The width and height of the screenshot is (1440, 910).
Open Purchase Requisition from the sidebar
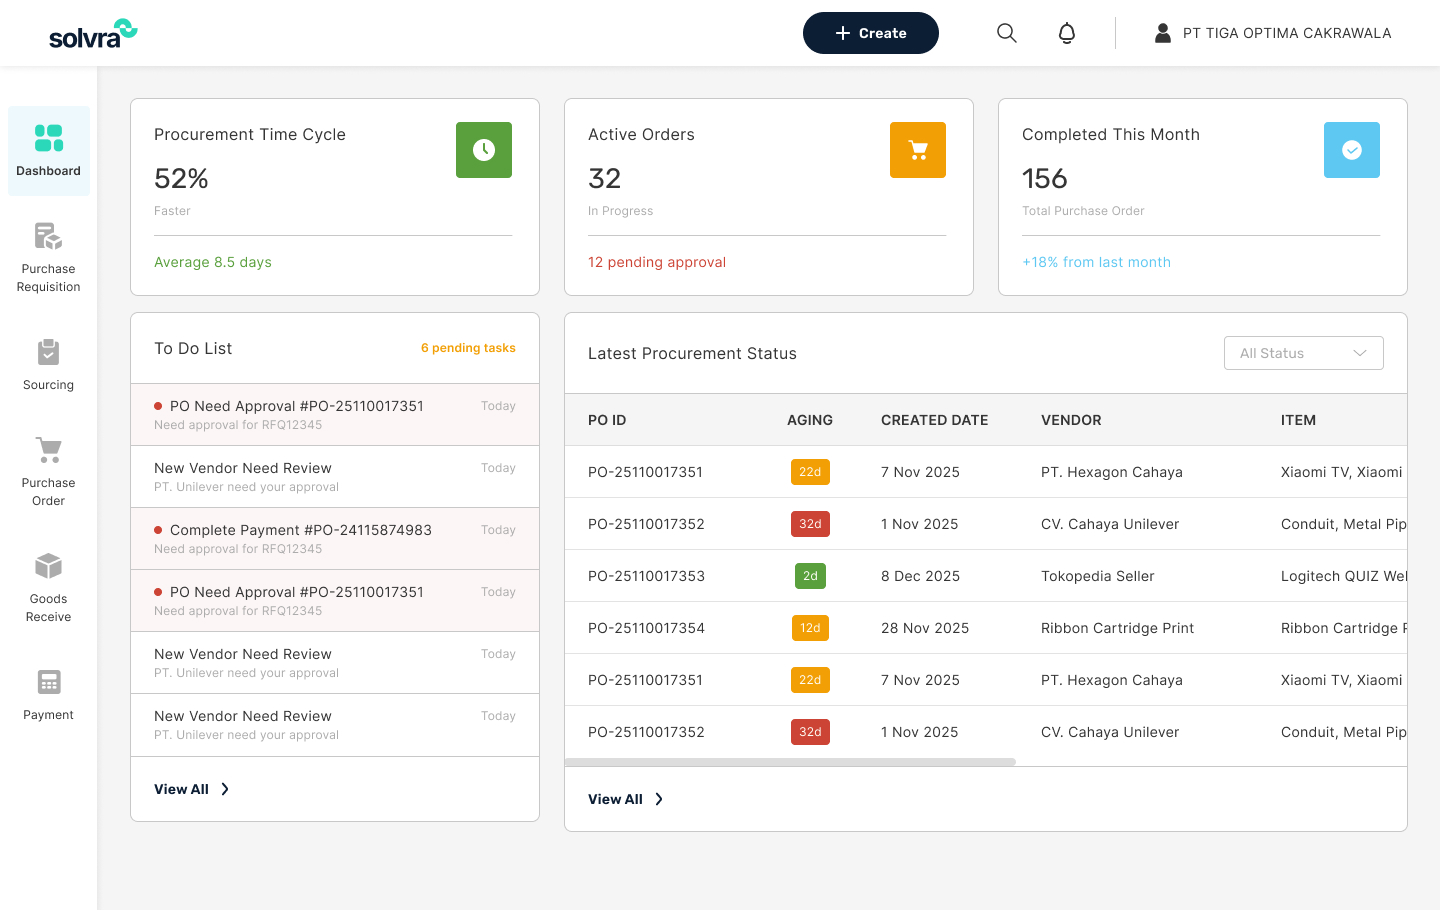click(x=48, y=236)
